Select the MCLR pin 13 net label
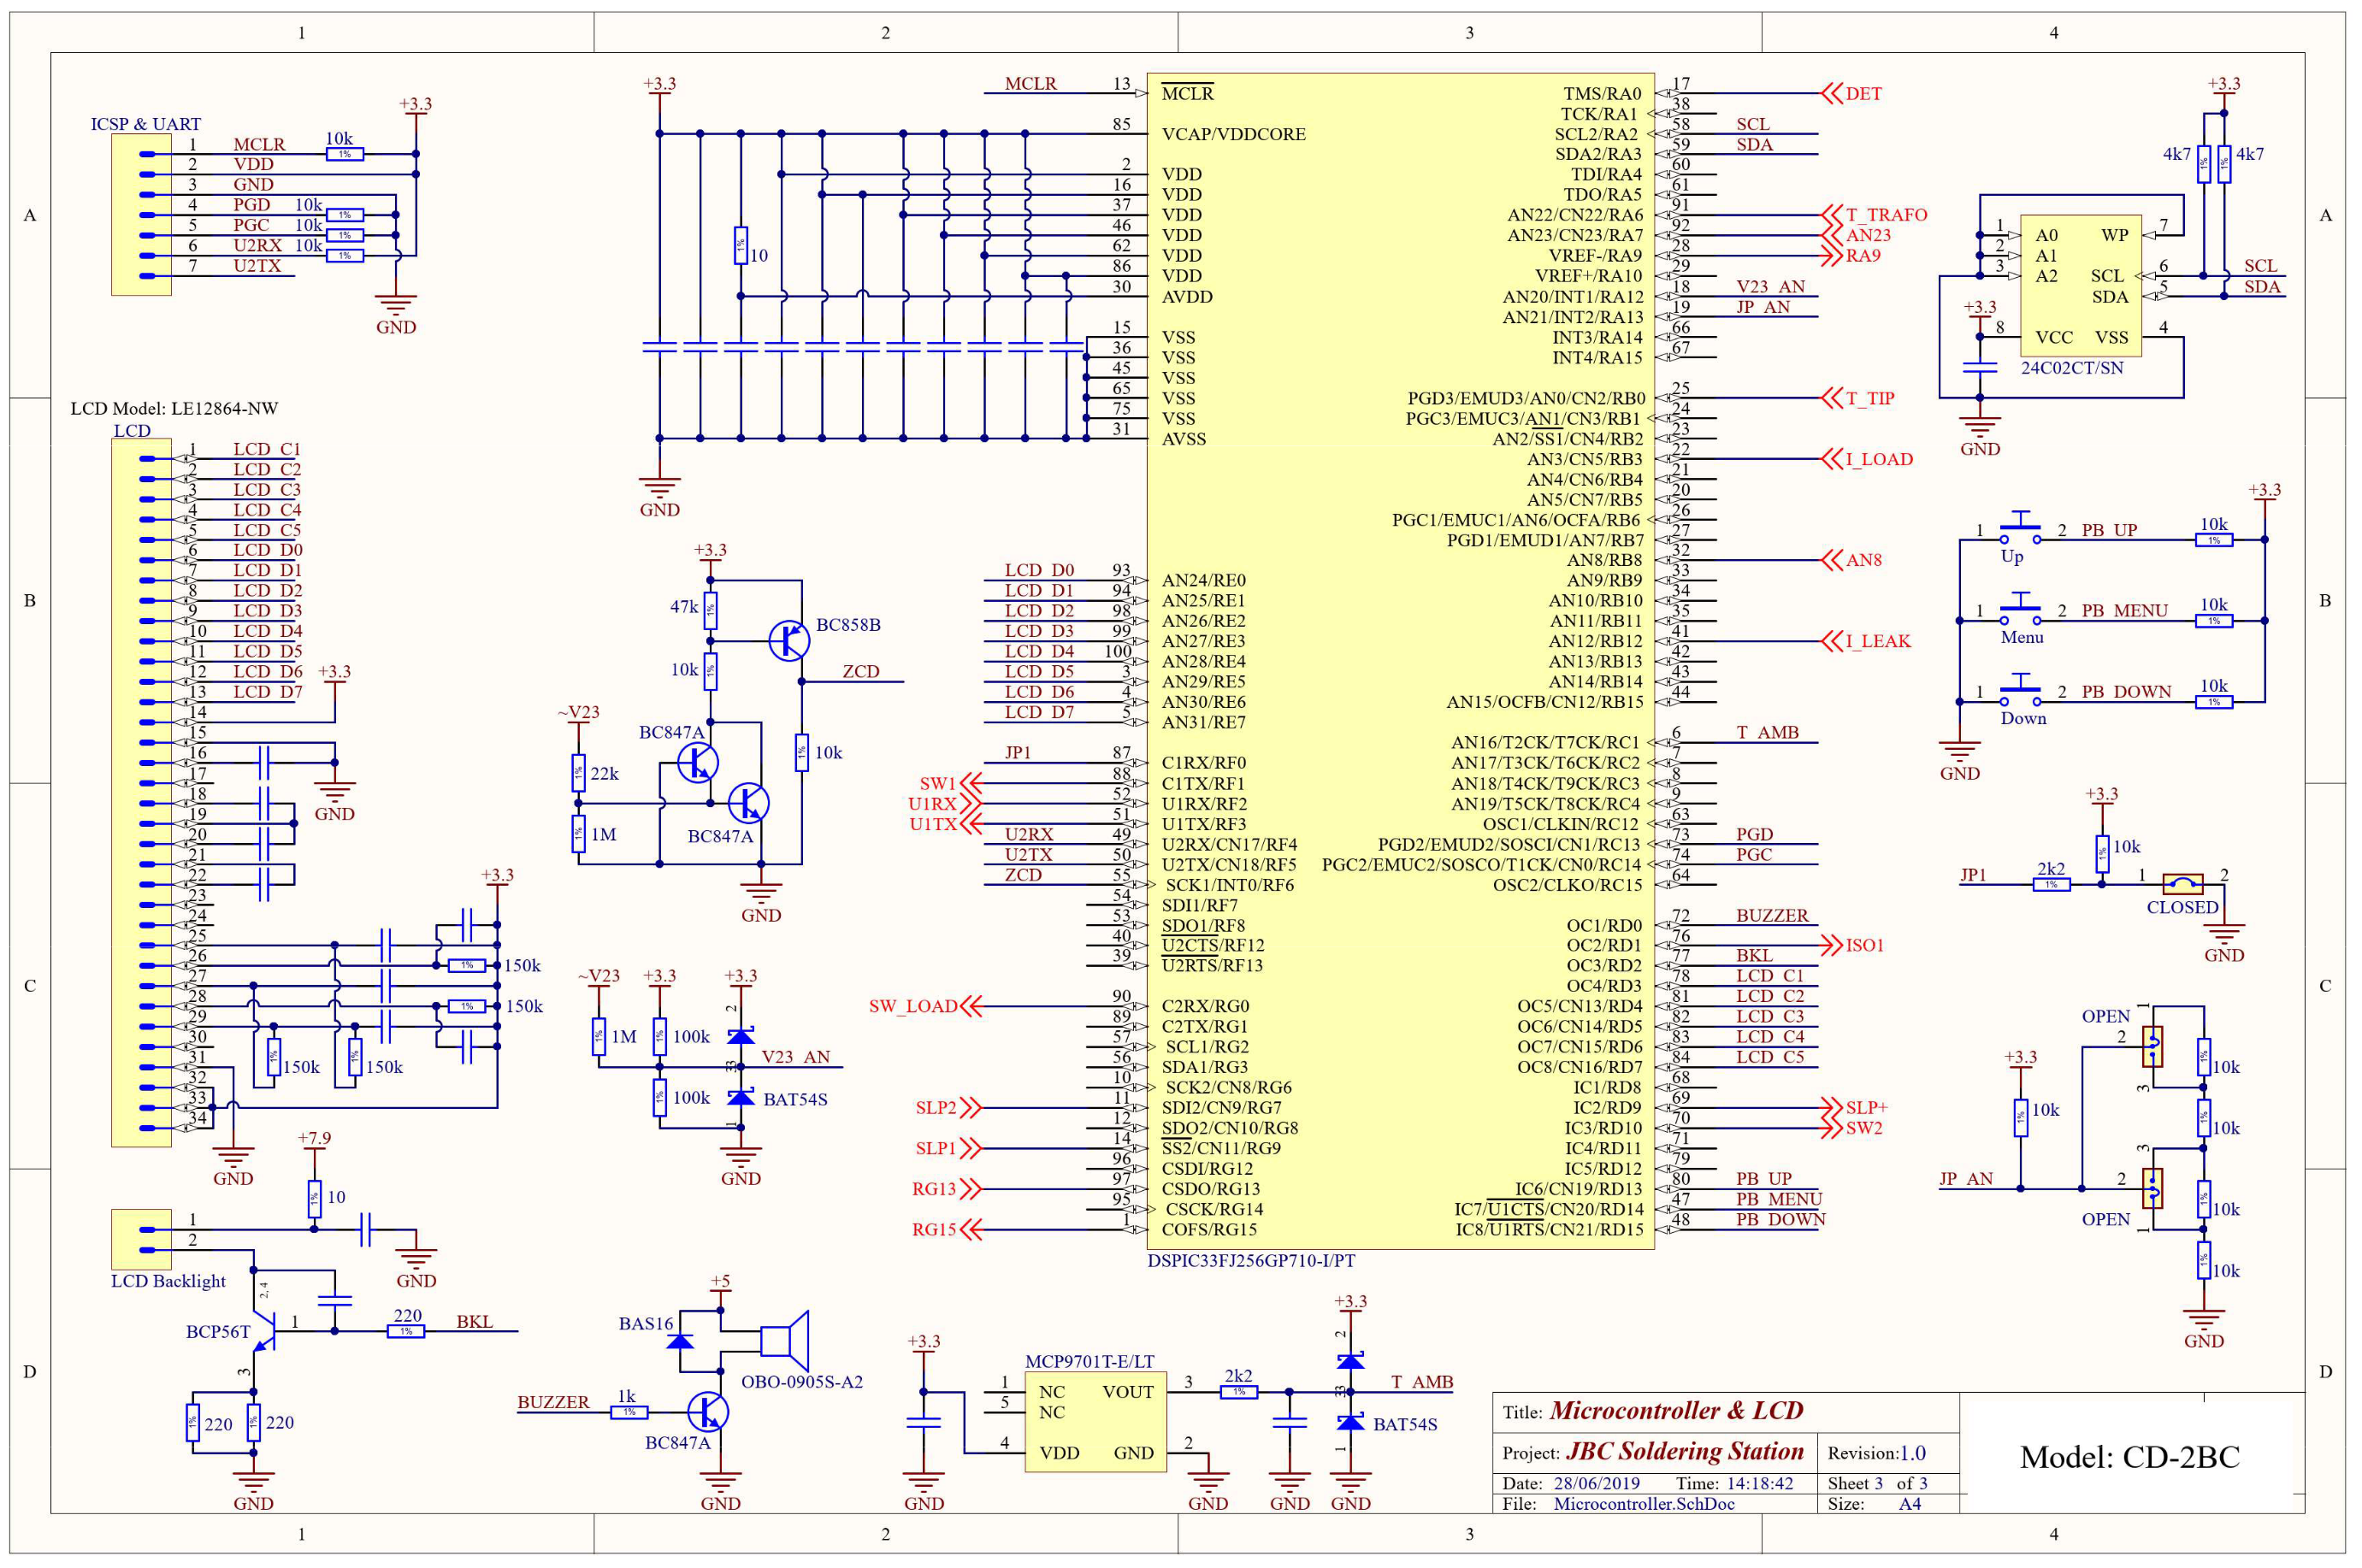 (x=1031, y=83)
